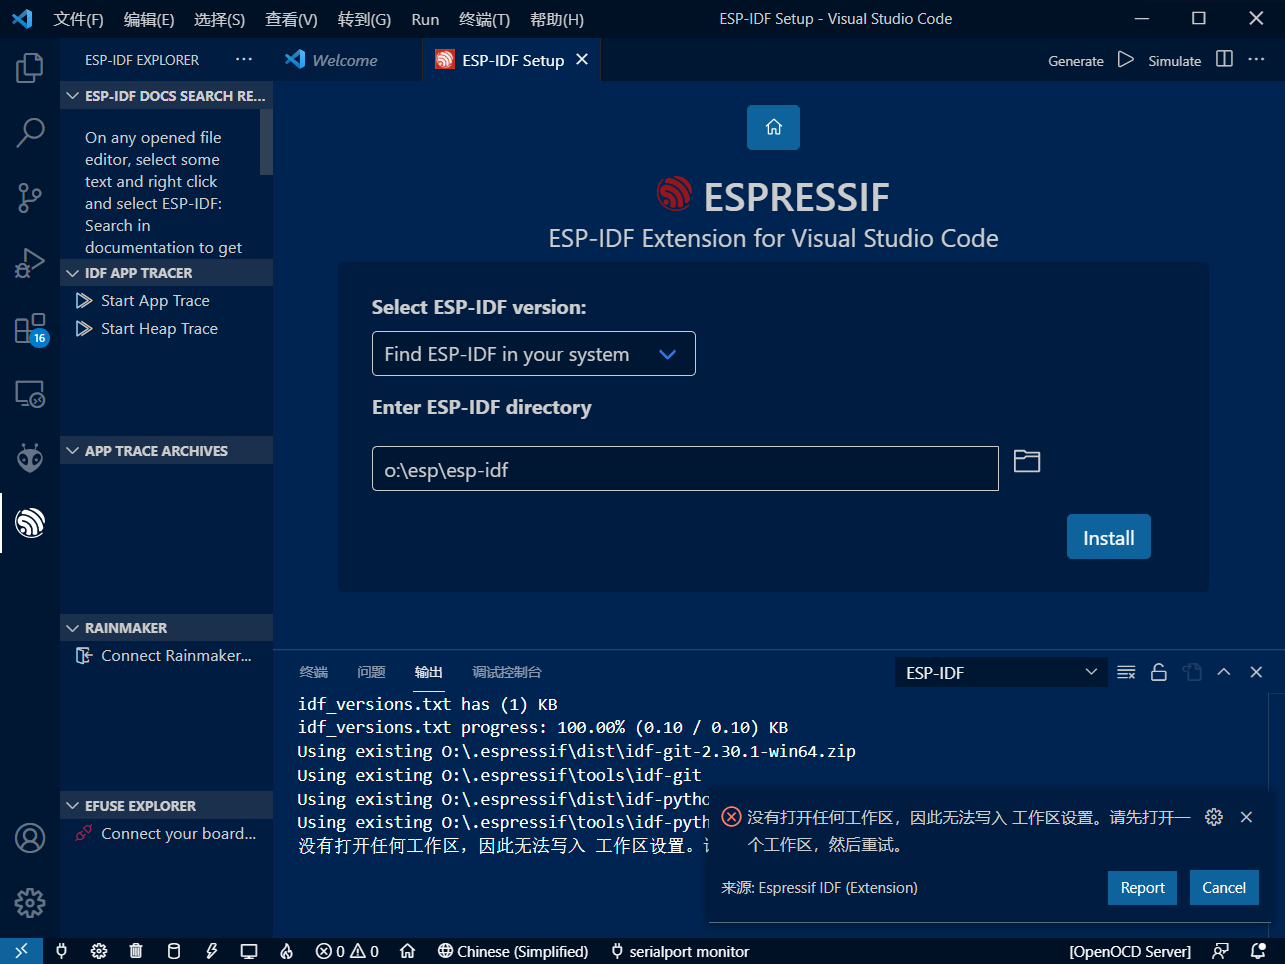Open the Extensions view with 16 badge
The width and height of the screenshot is (1285, 964).
coord(30,329)
